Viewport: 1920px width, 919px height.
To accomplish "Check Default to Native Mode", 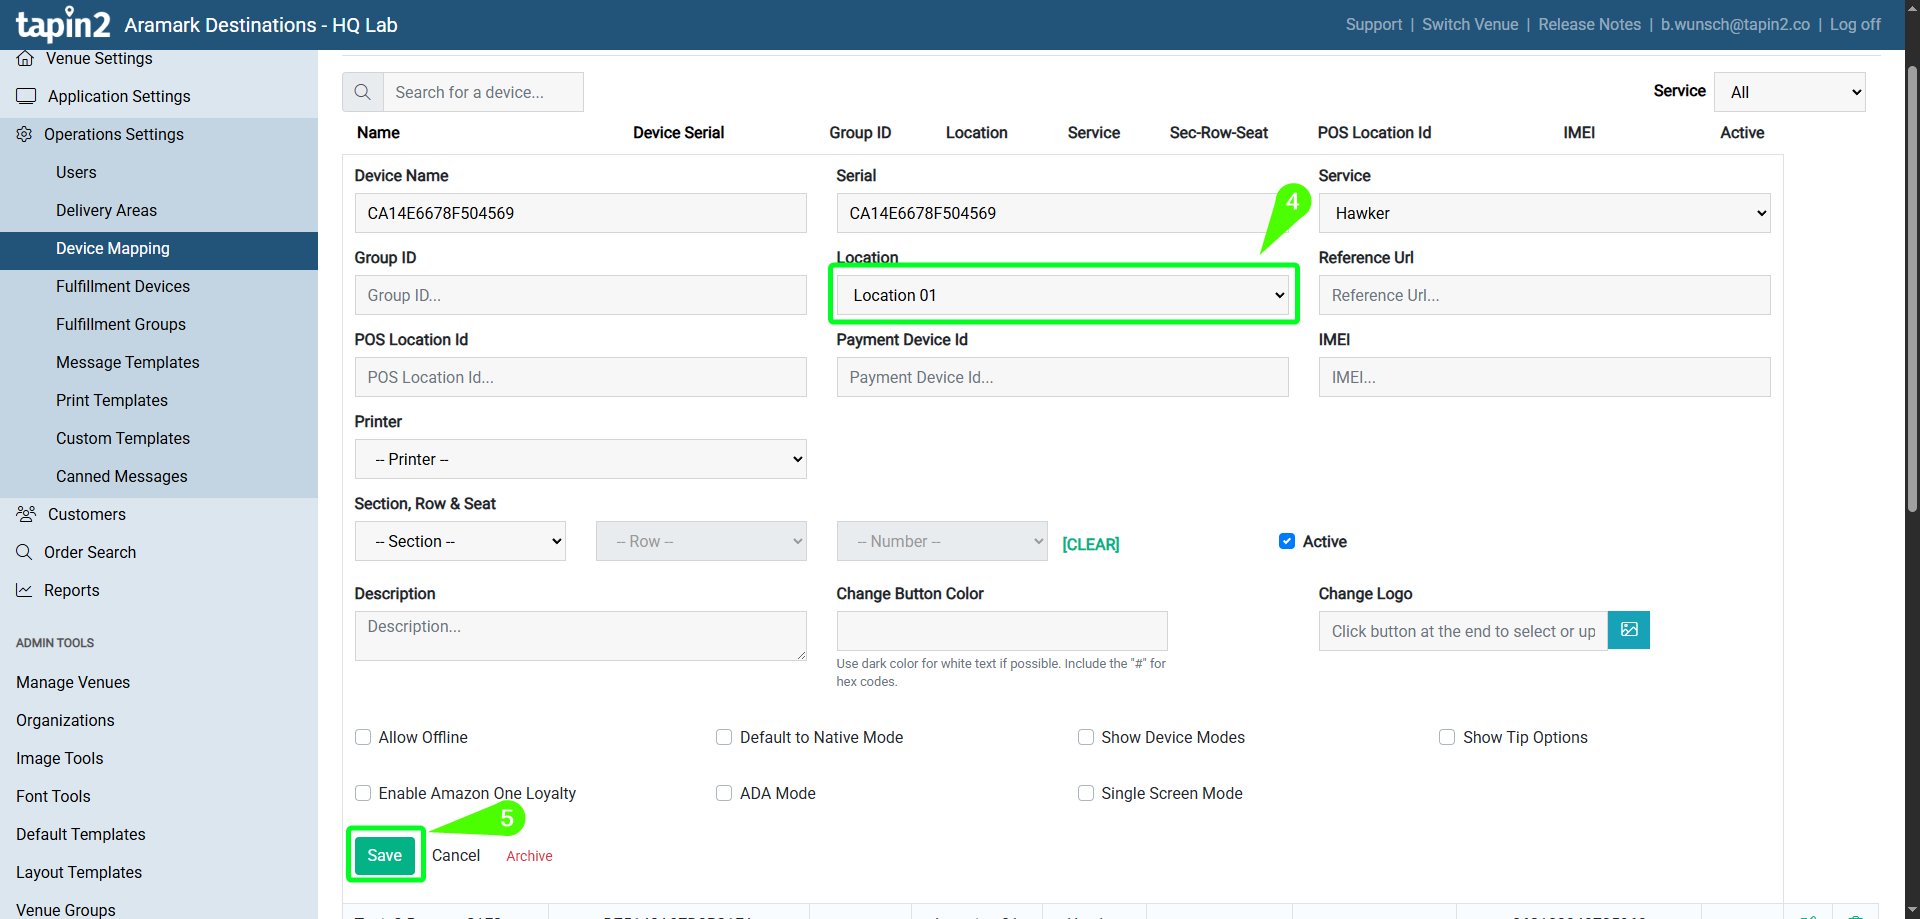I will tap(724, 737).
